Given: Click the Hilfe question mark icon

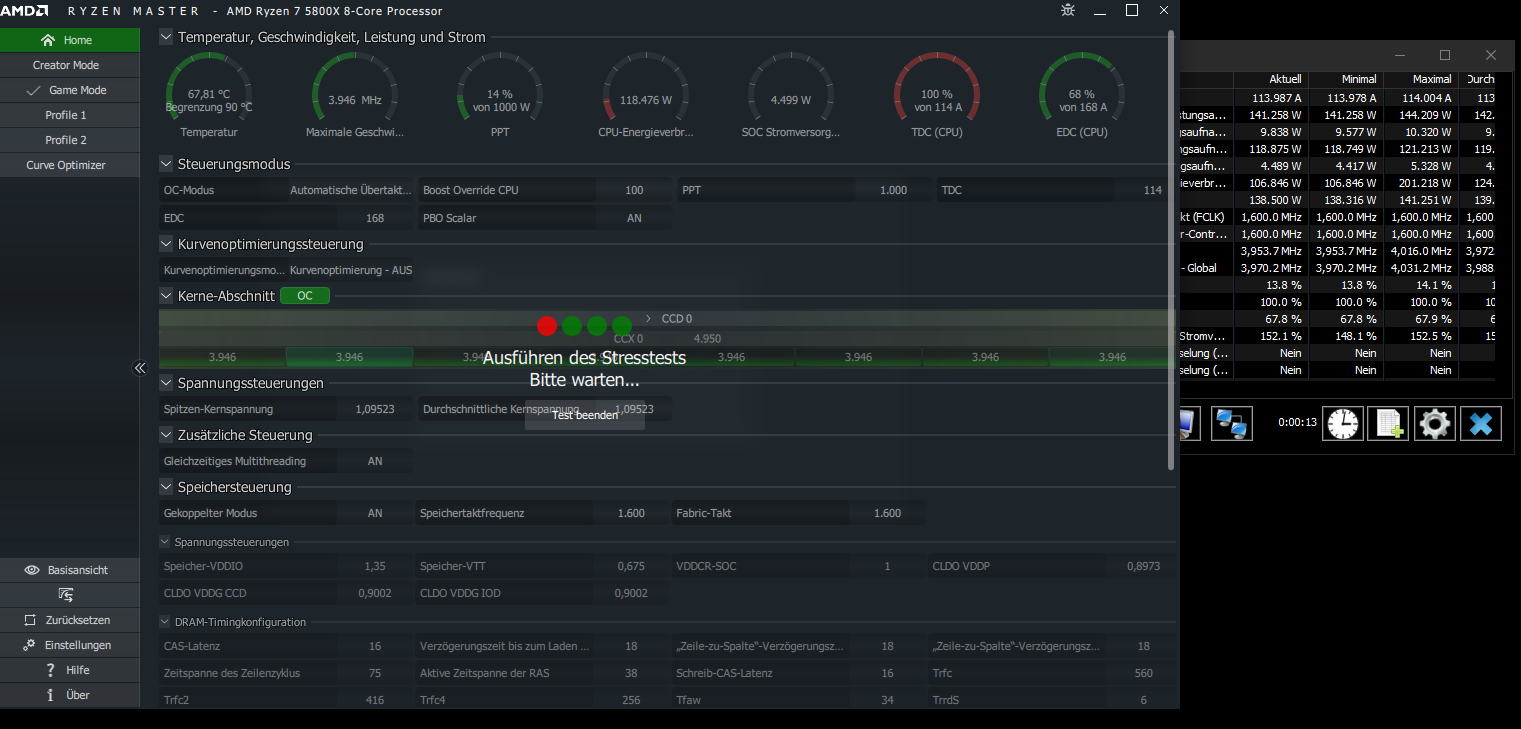Looking at the screenshot, I should click(x=51, y=670).
